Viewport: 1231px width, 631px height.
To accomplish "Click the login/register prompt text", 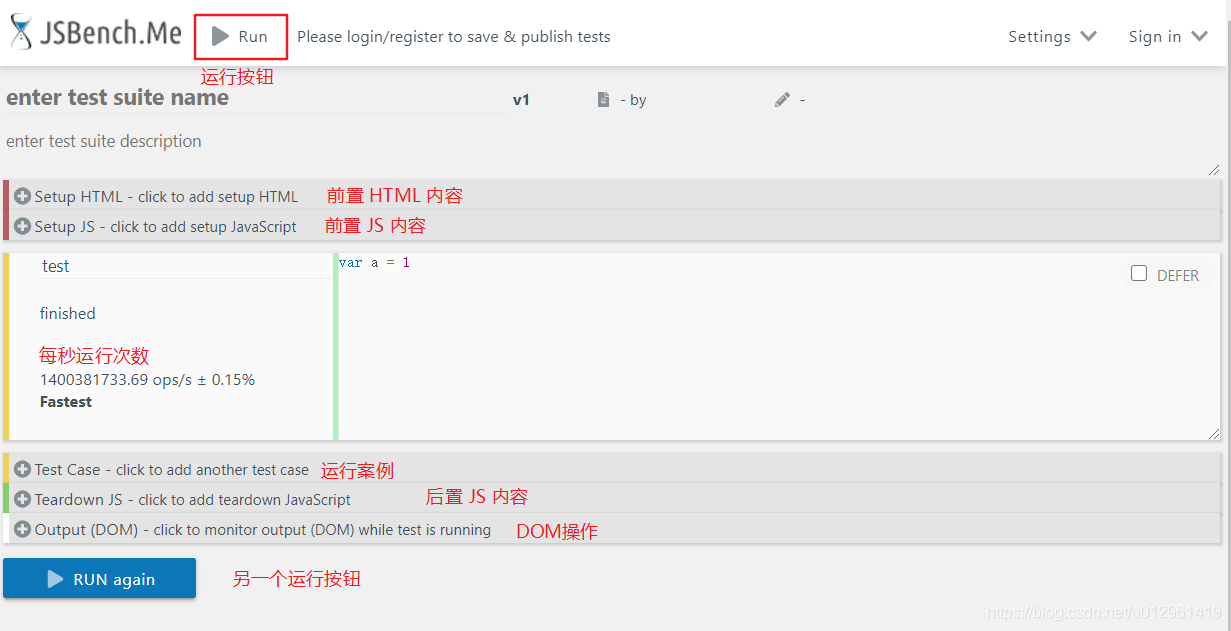I will pyautogui.click(x=454, y=36).
